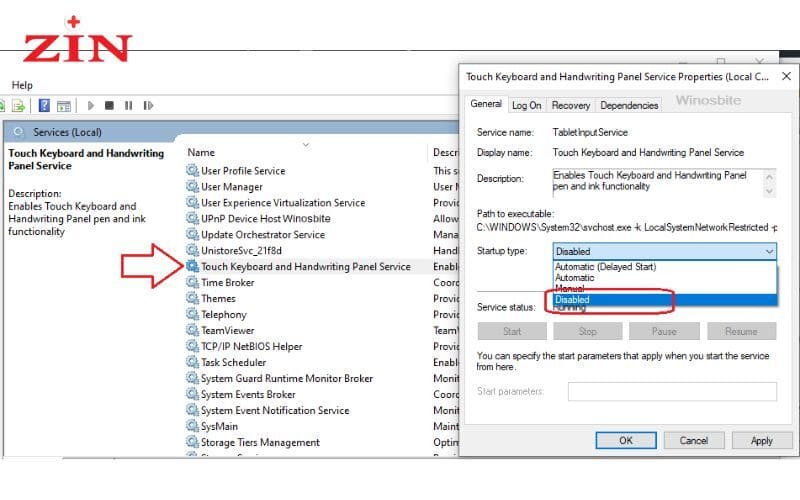Screen dimensions: 800x500
Task: Click the gear icon beside Update Orchestrator Service
Action: tap(192, 235)
